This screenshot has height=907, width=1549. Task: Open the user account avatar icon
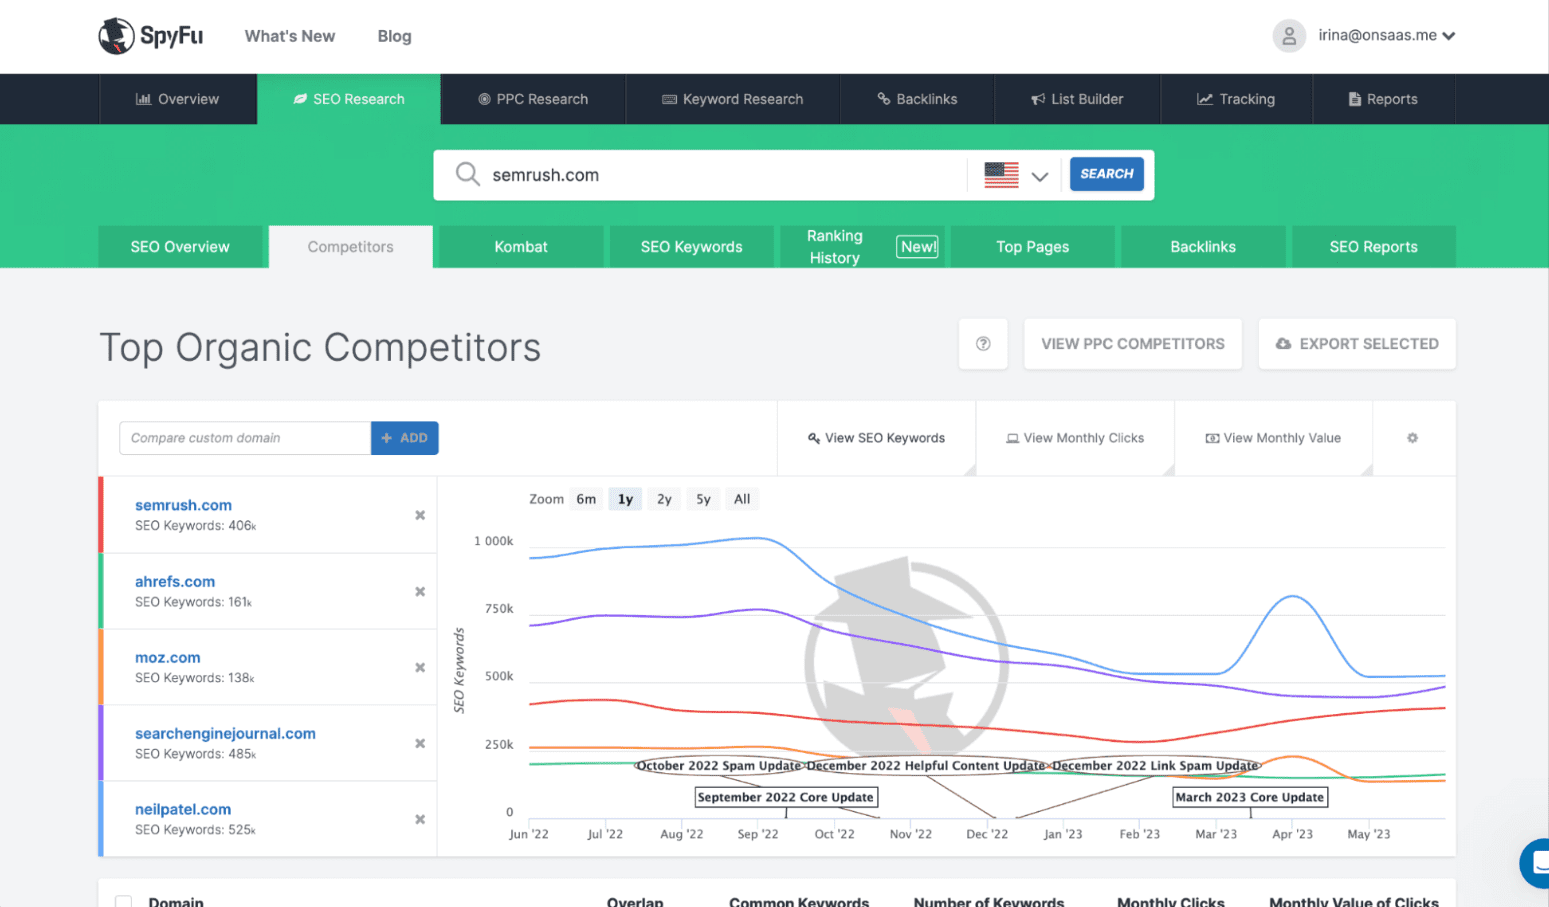pos(1289,36)
